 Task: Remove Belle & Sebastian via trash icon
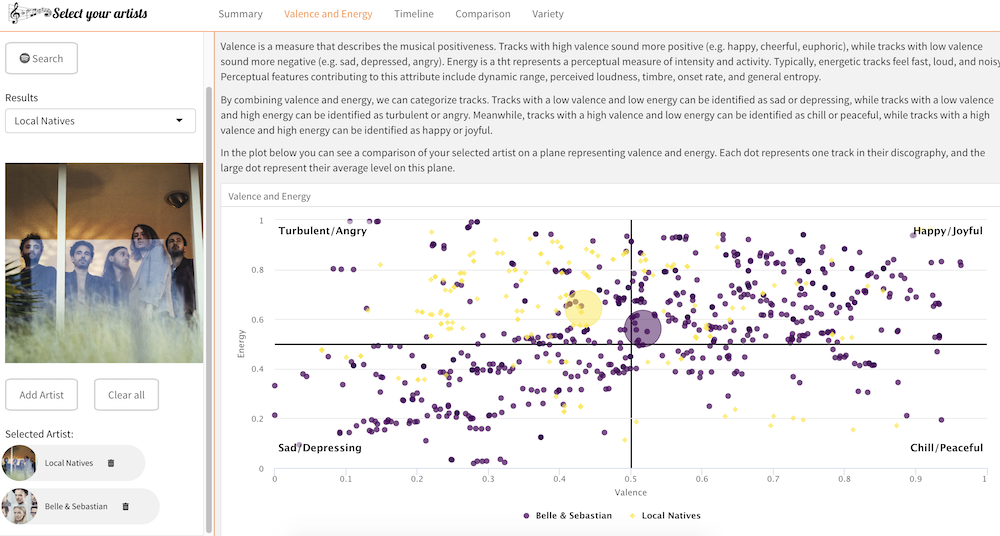125,506
